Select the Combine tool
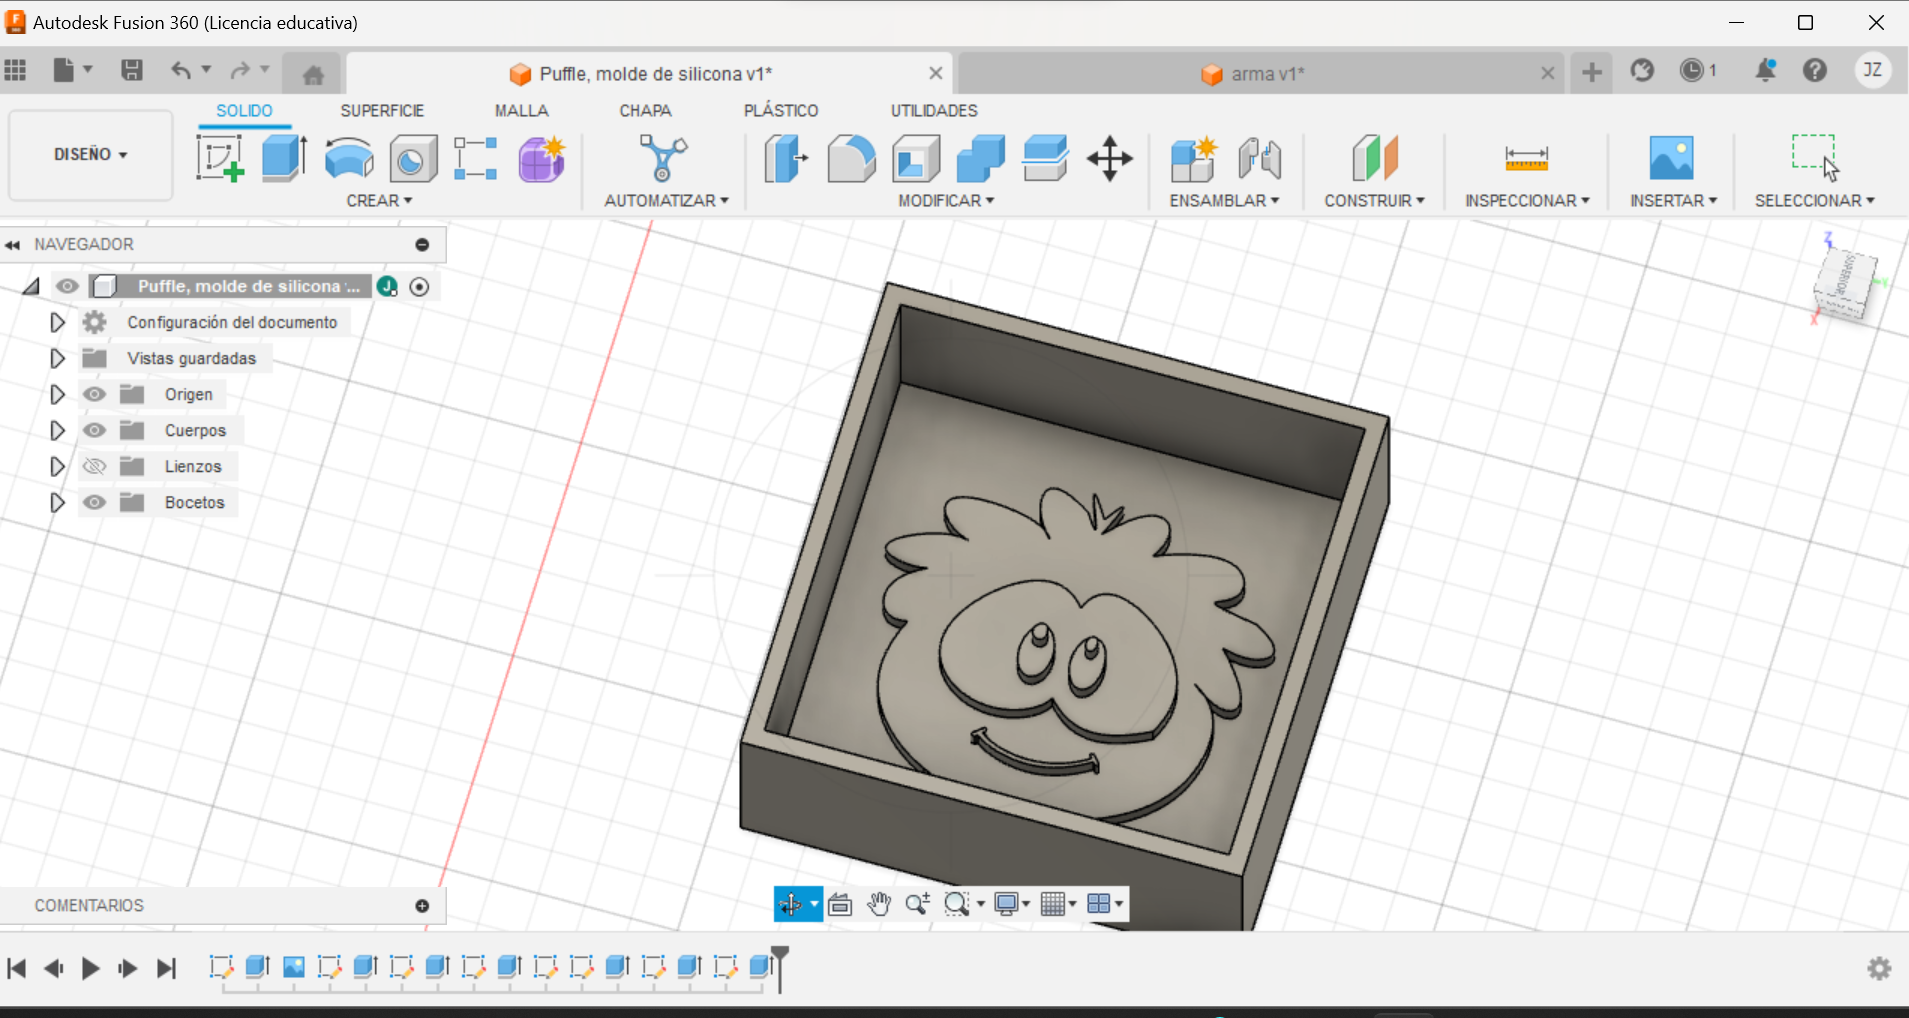Image resolution: width=1909 pixels, height=1018 pixels. (x=980, y=158)
